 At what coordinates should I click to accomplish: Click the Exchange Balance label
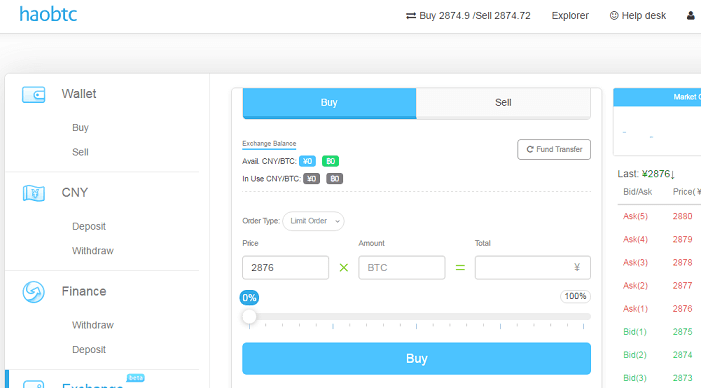click(269, 143)
